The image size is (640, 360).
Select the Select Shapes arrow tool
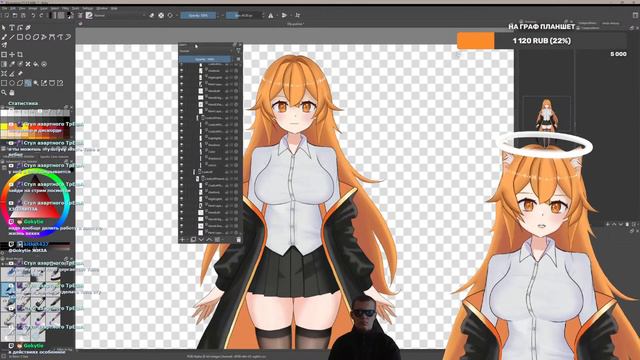(4, 27)
